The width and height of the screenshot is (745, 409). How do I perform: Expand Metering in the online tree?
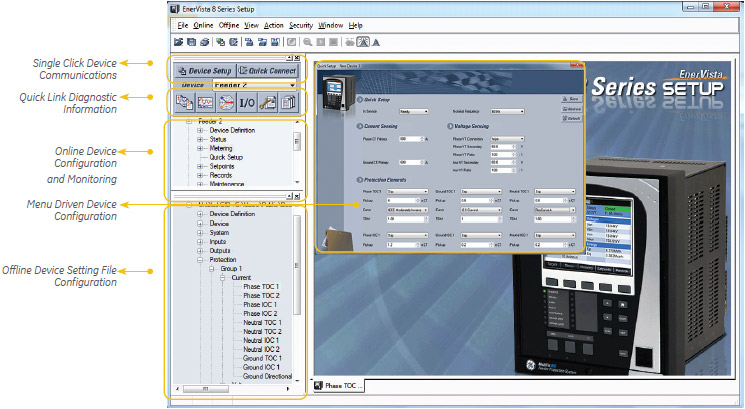click(x=200, y=148)
